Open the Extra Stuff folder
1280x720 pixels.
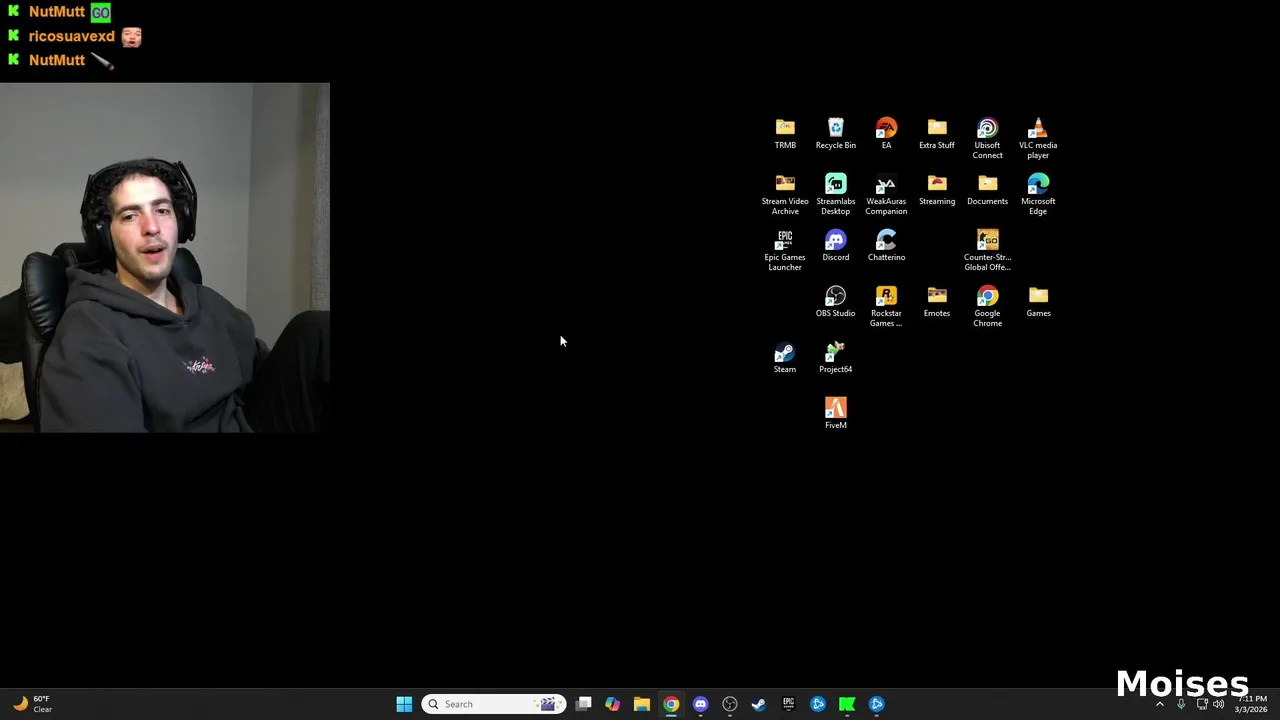click(937, 133)
